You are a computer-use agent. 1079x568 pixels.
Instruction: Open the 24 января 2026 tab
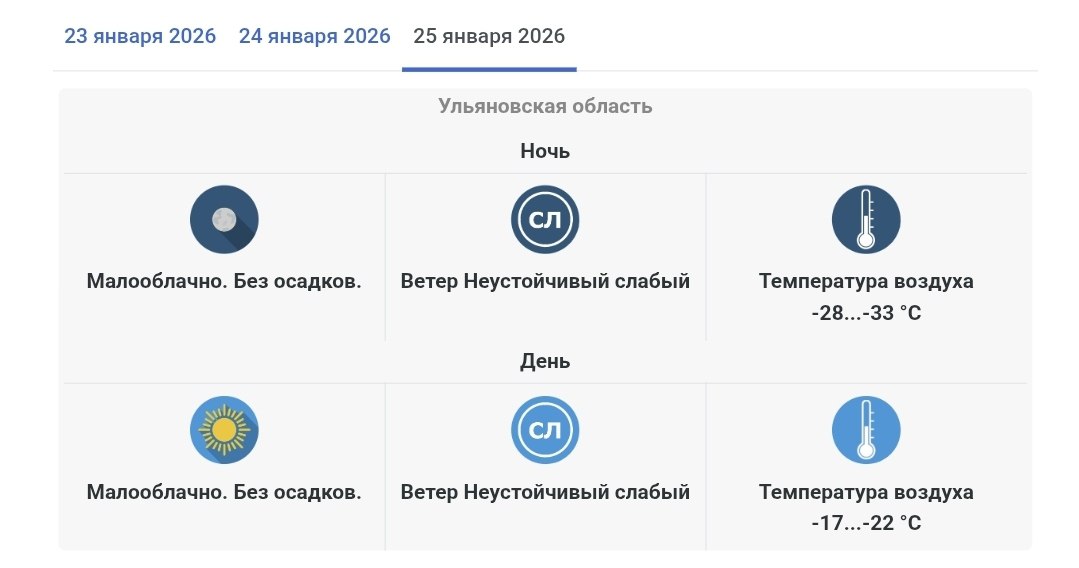tap(314, 37)
